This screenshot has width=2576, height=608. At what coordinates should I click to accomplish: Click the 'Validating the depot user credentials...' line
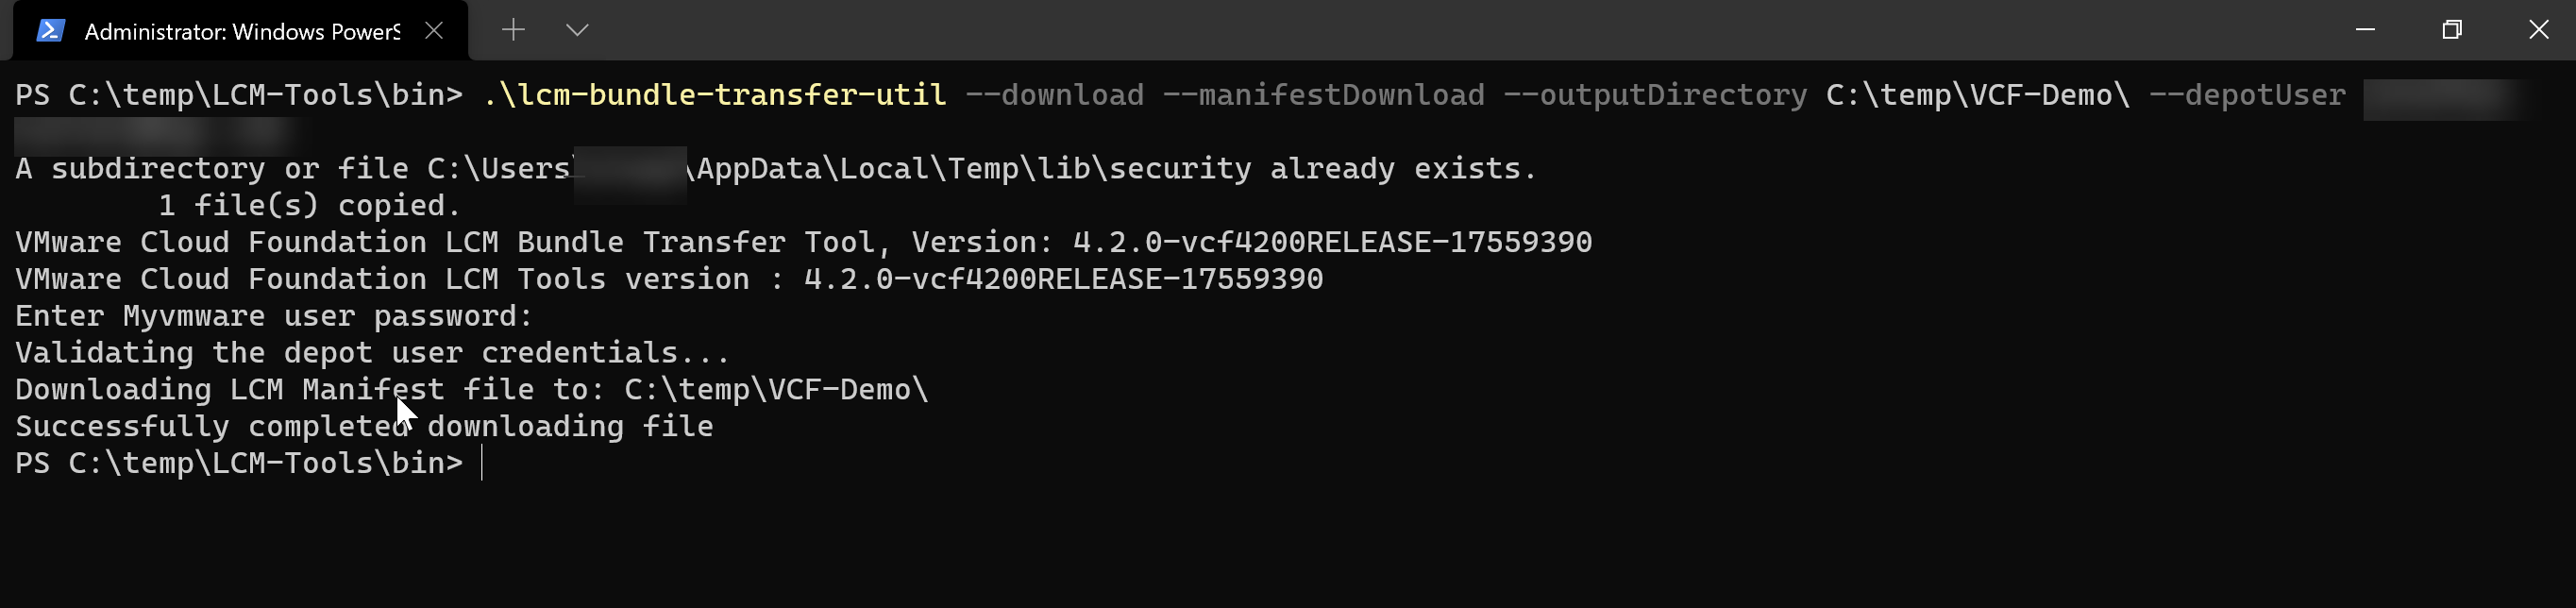pos(373,353)
